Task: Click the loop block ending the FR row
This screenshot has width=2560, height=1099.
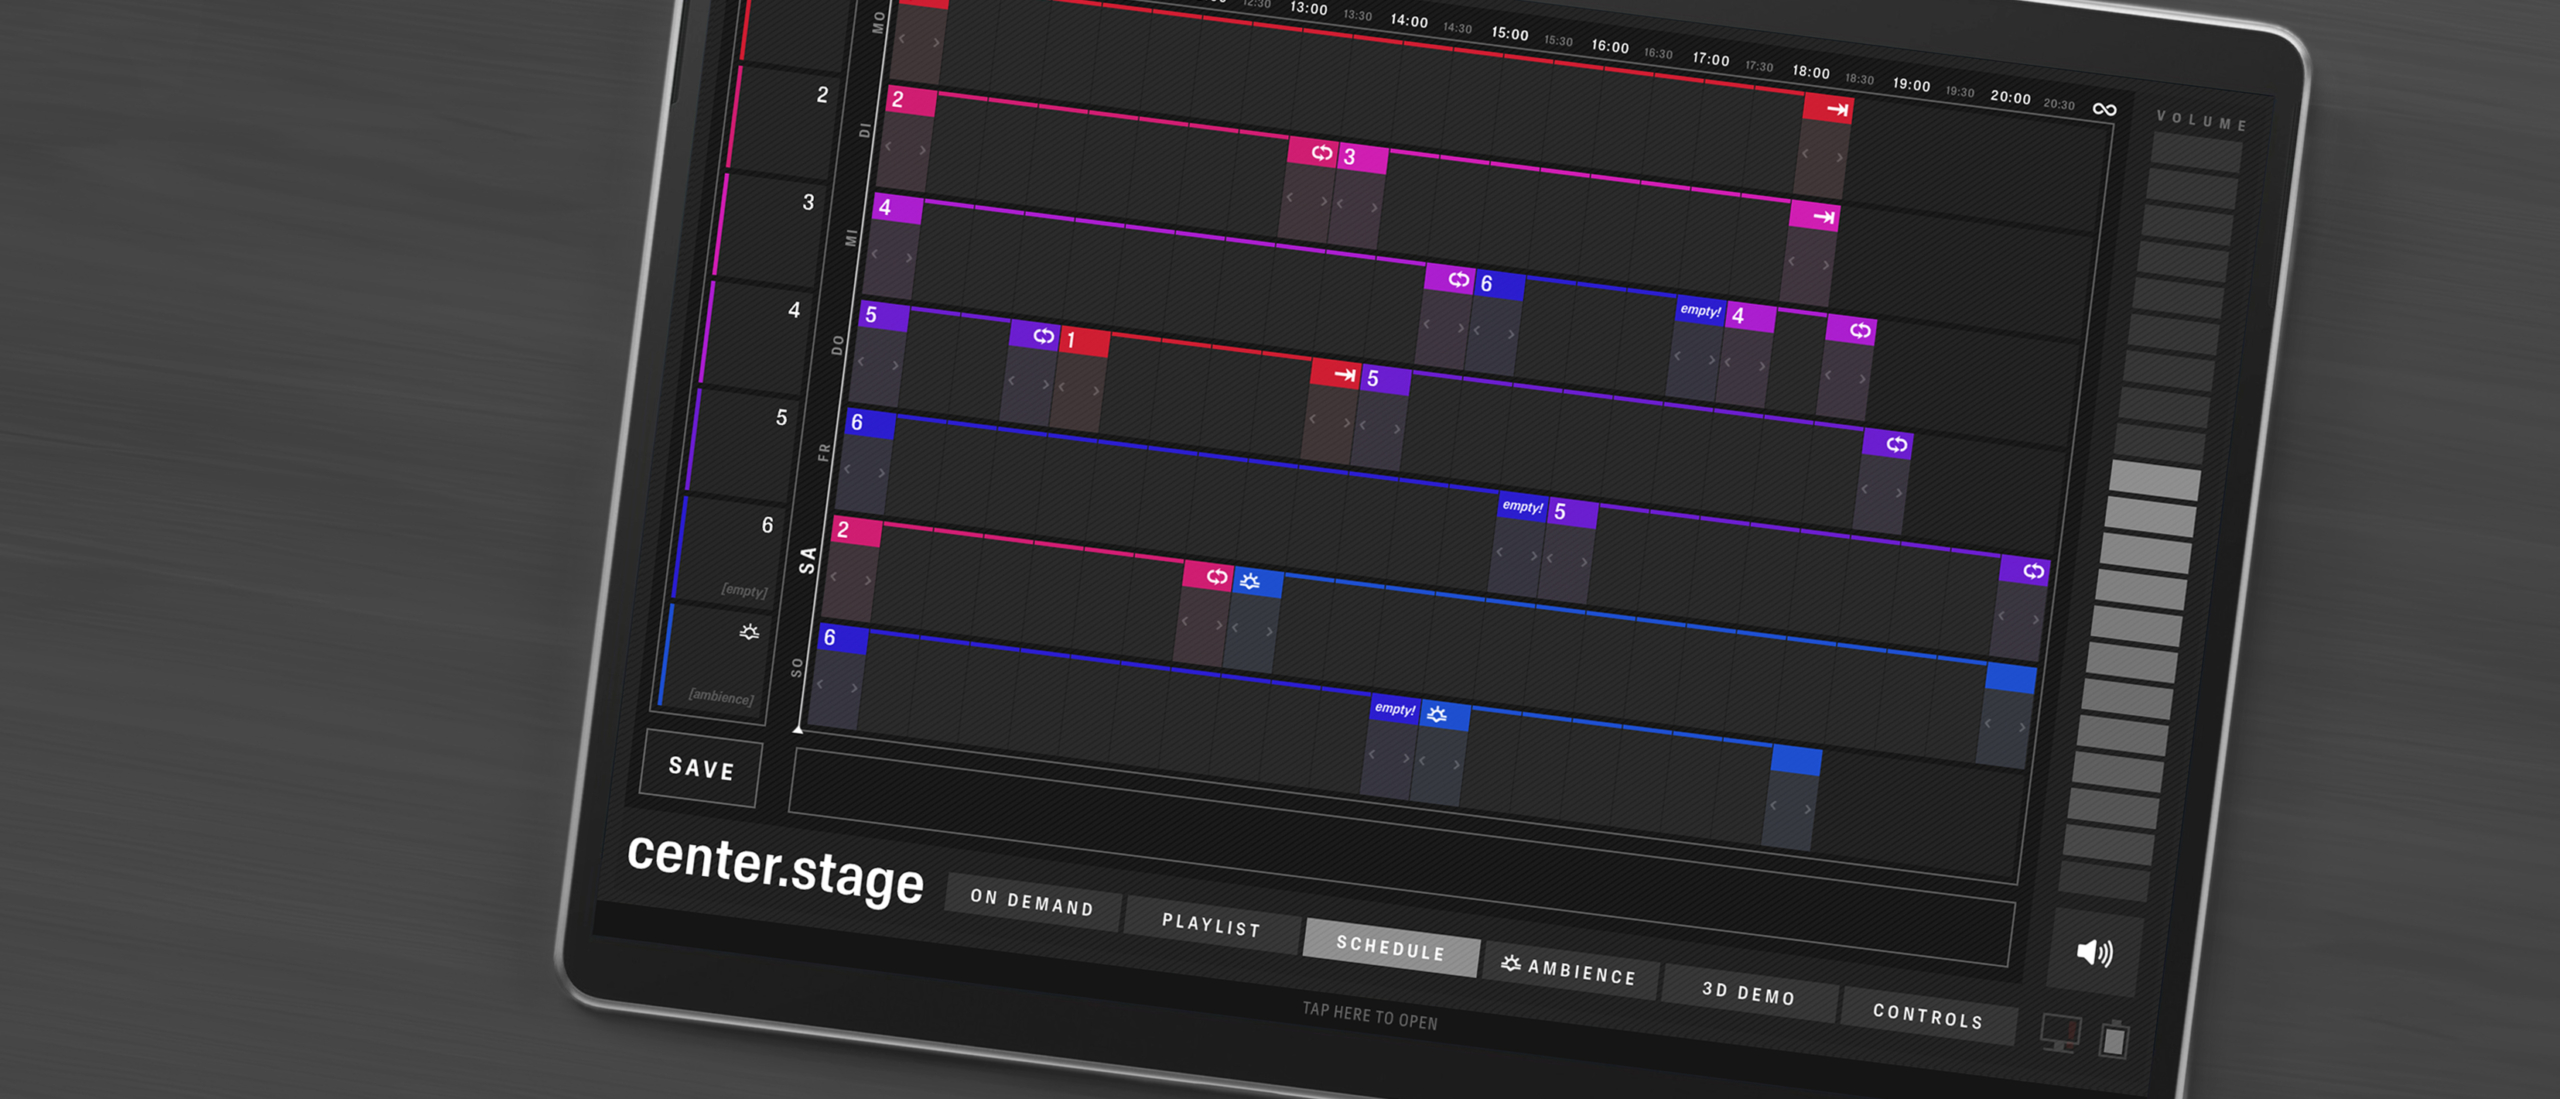Action: coord(2025,570)
